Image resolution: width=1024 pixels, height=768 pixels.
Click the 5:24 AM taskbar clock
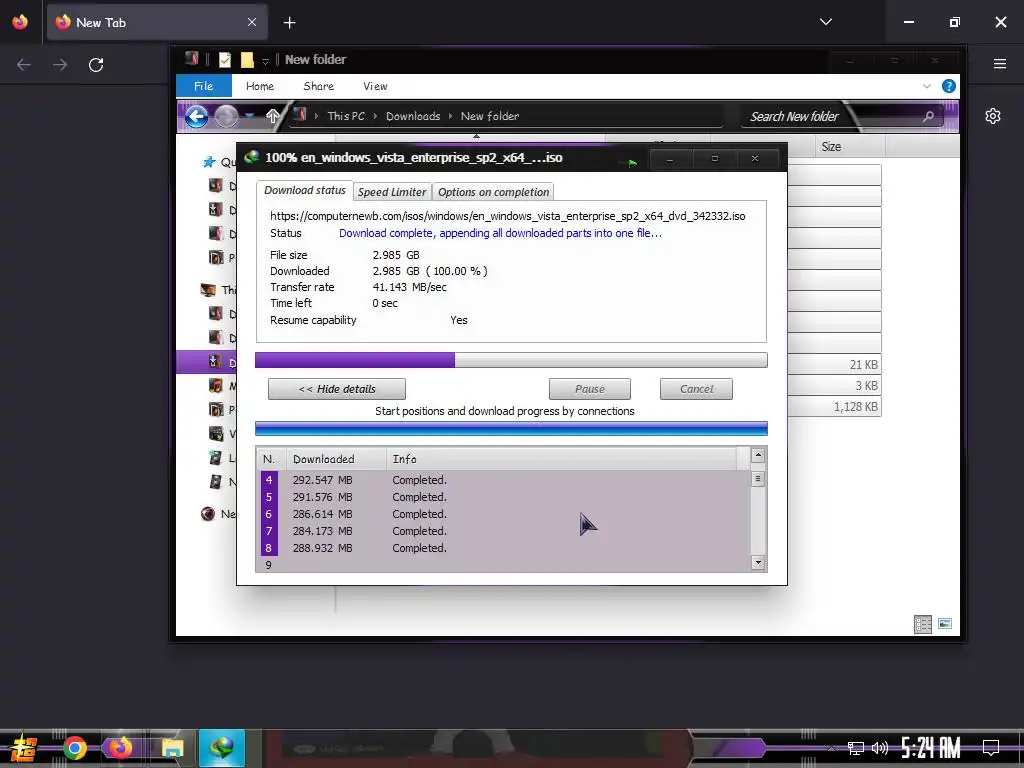click(x=931, y=748)
